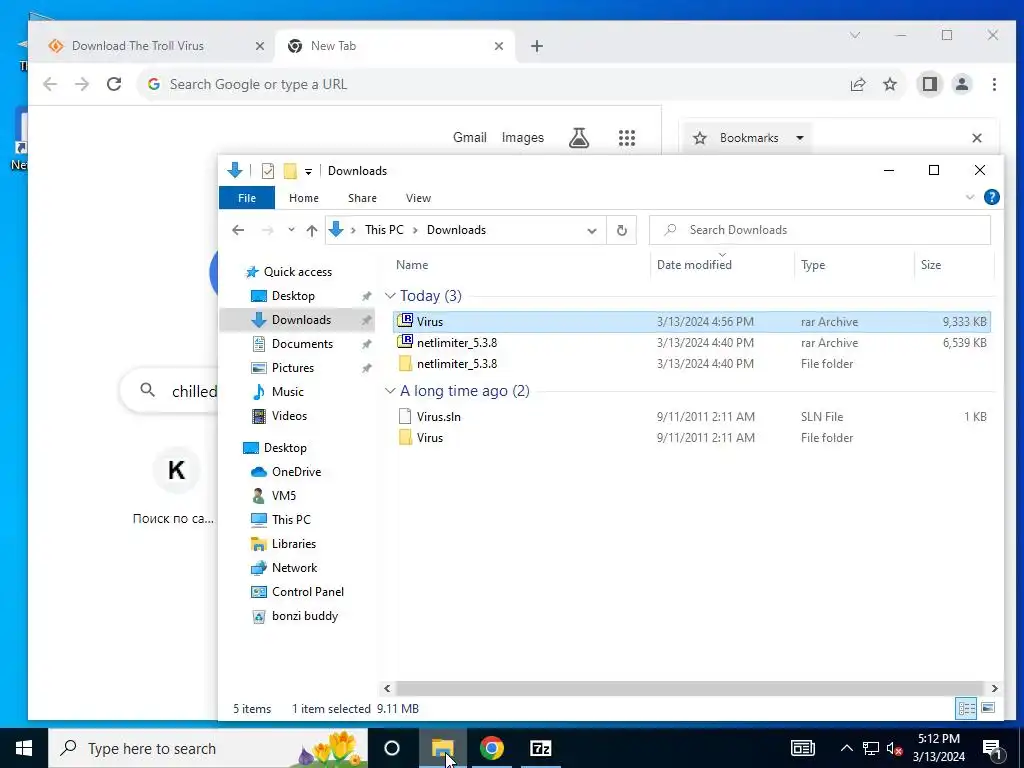This screenshot has height=768, width=1024.
Task: Open the Windows Start menu
Action: click(x=24, y=748)
